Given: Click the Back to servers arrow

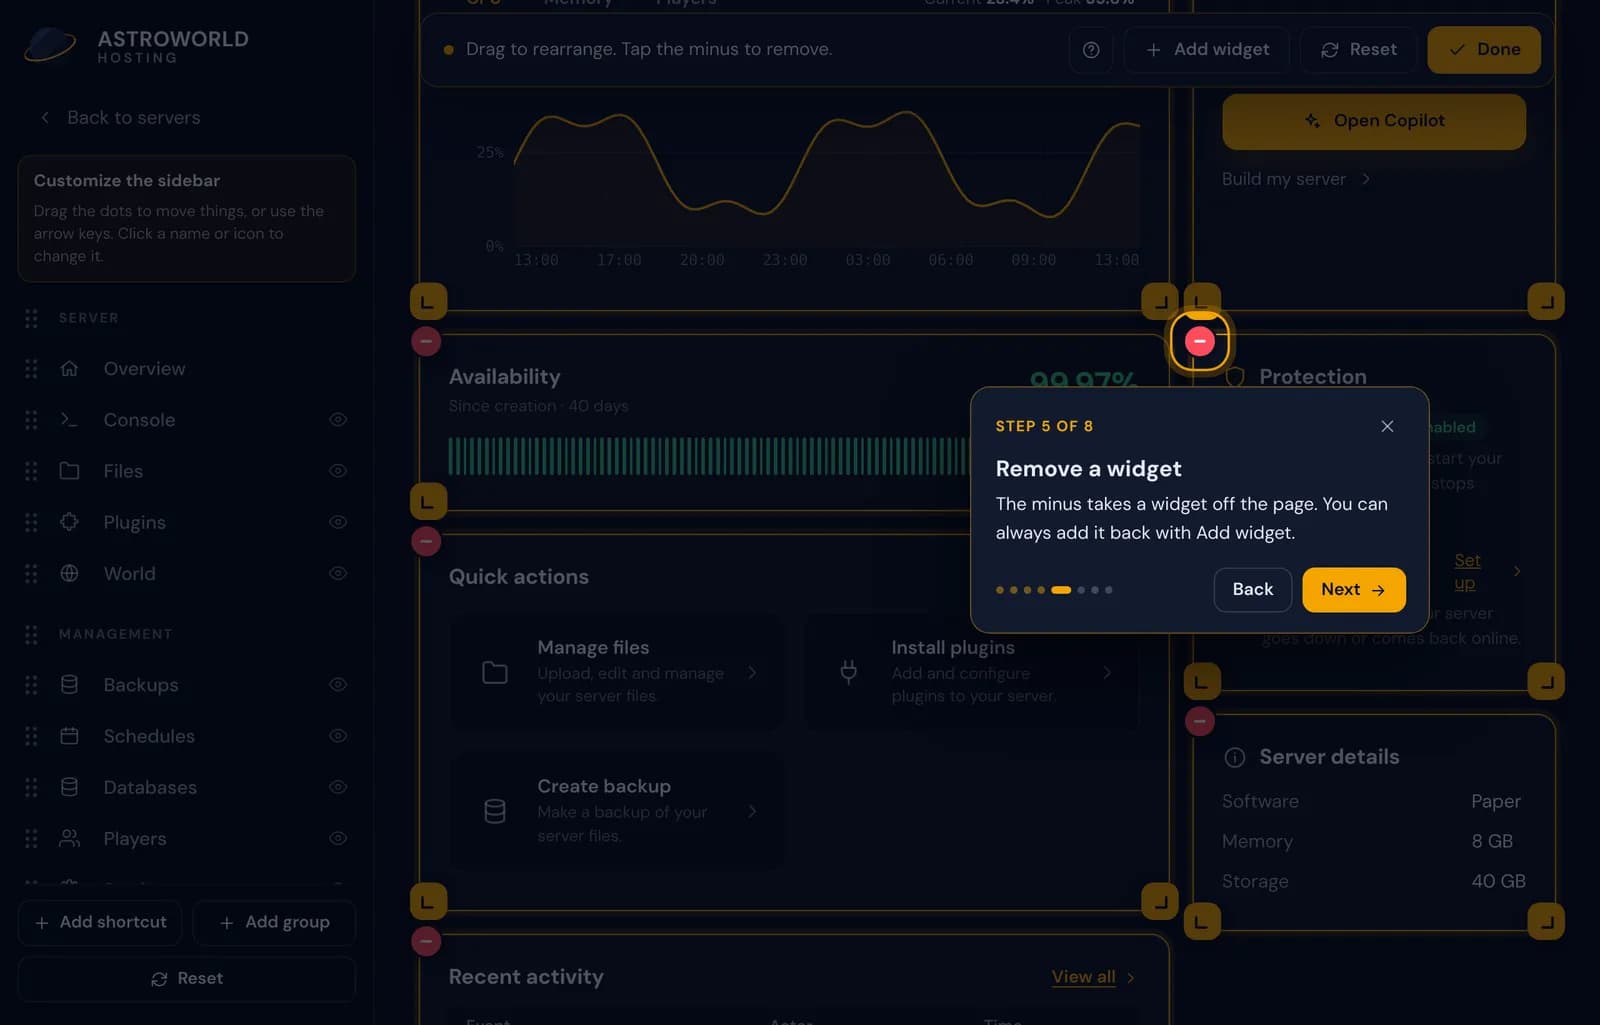Looking at the screenshot, I should [45, 118].
